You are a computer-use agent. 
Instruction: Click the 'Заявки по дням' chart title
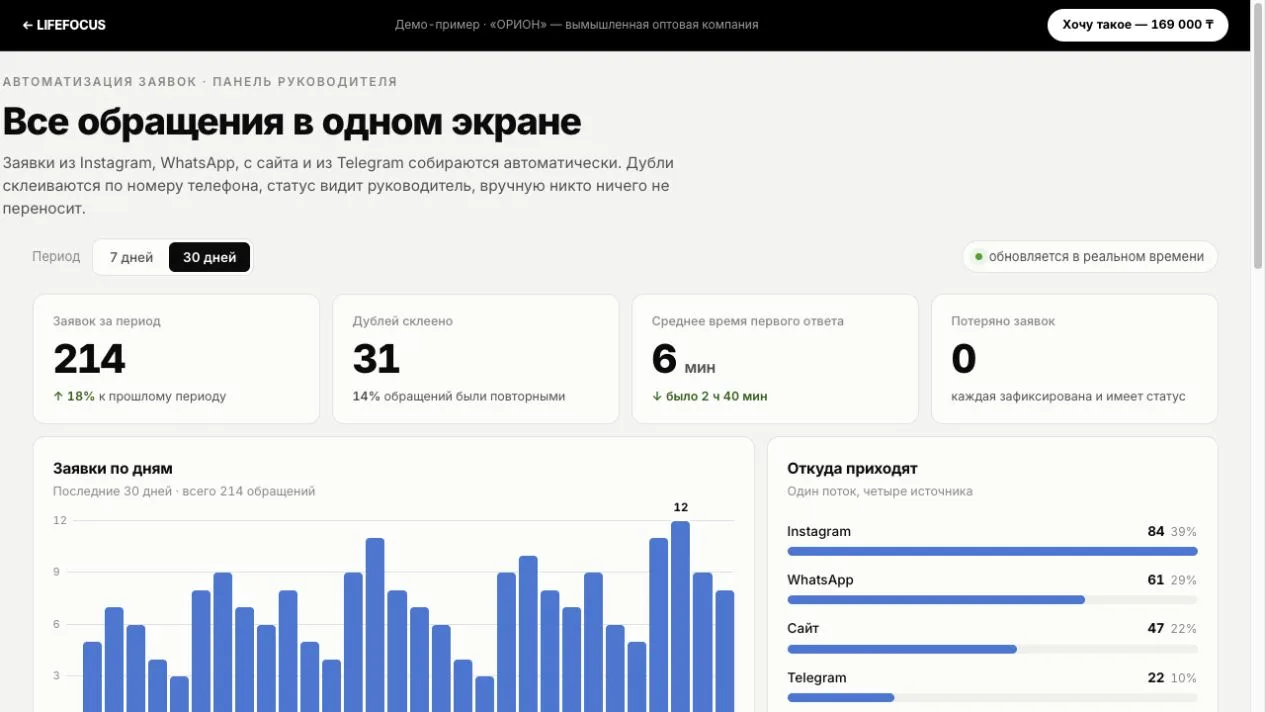pos(113,469)
